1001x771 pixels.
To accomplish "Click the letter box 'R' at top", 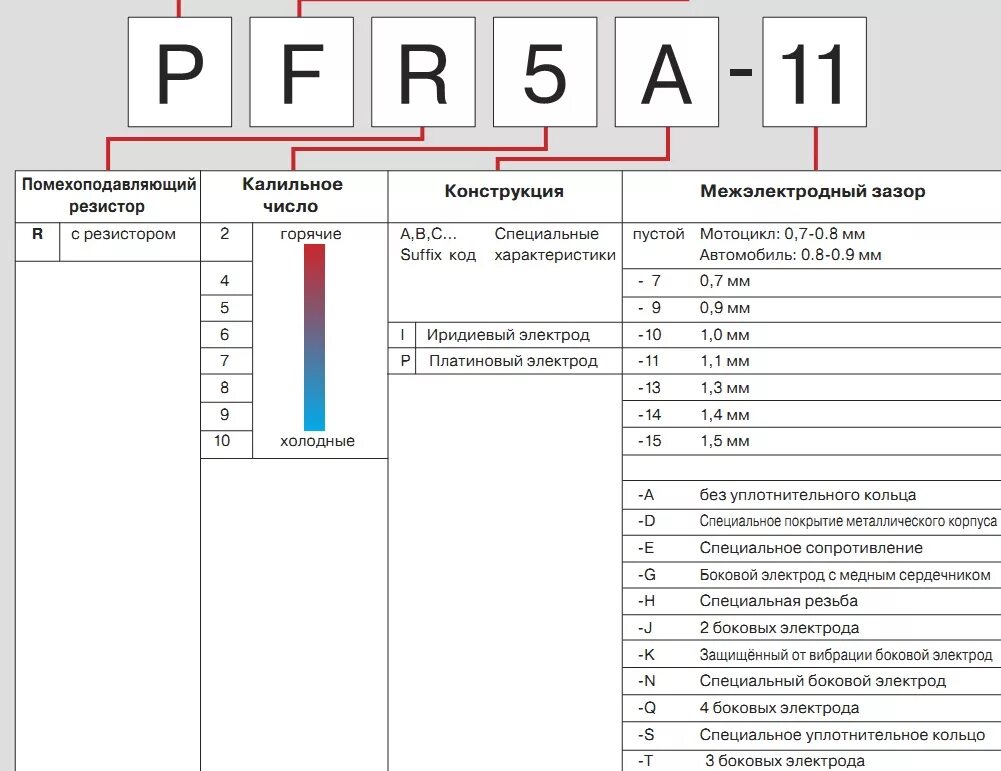I will click(423, 72).
